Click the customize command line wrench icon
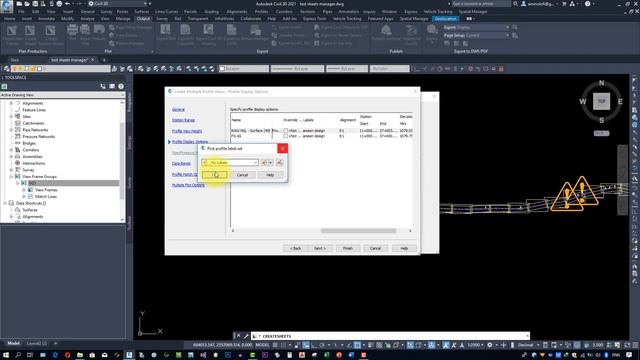Image resolution: width=640 pixels, height=360 pixels. coord(246,336)
